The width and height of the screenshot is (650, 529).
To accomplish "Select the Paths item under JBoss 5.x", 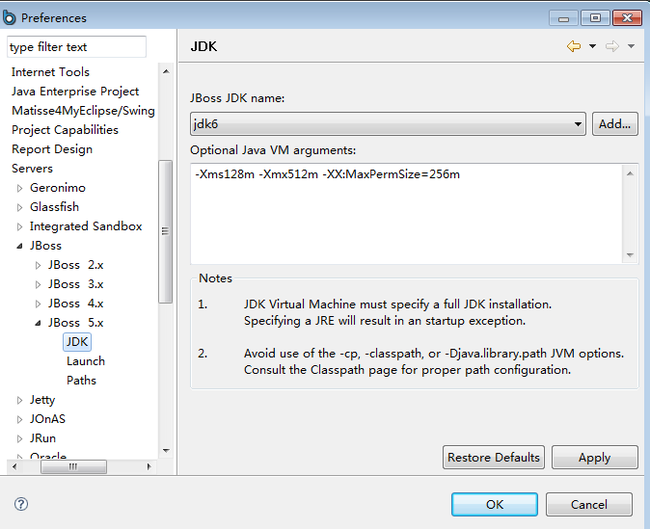I will (x=81, y=380).
